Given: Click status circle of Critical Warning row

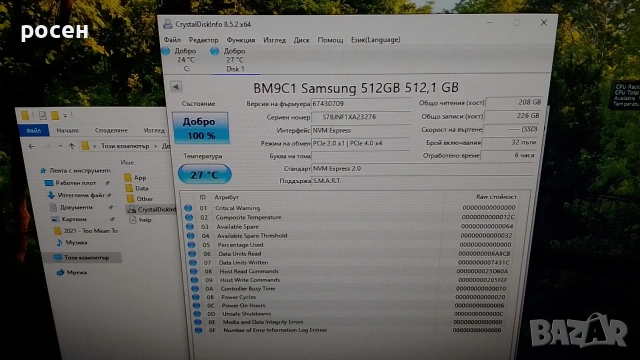Looking at the screenshot, I should (188, 208).
